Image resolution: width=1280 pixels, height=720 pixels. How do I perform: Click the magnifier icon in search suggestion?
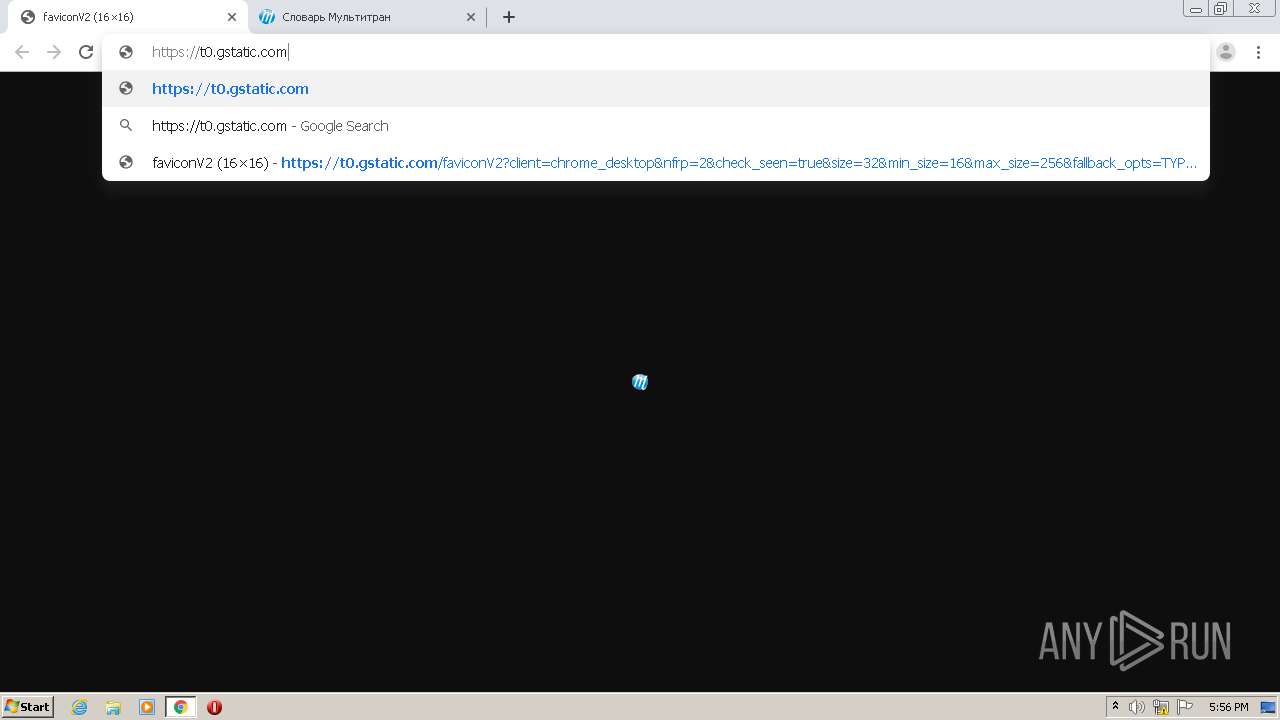click(x=126, y=126)
